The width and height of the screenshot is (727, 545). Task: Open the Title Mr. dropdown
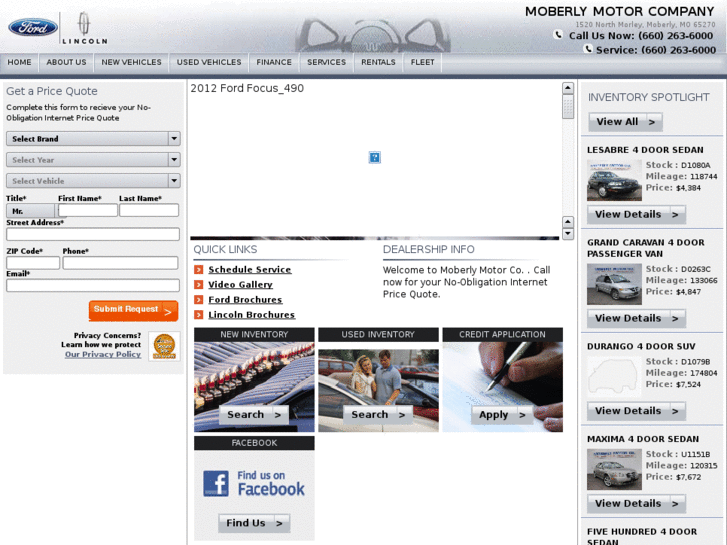coord(31,211)
